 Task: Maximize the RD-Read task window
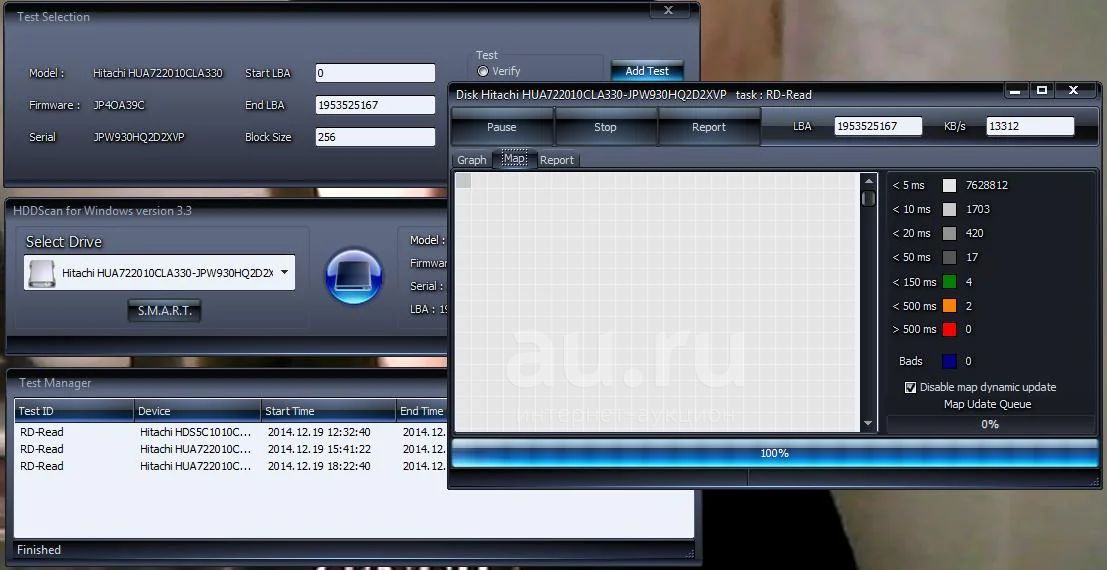tap(1041, 90)
